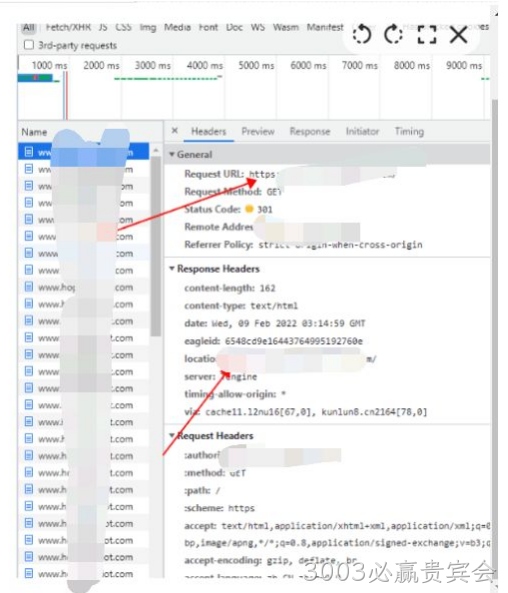Click the timing-allow-origin header
This screenshot has width=508, height=593.
coord(235,394)
